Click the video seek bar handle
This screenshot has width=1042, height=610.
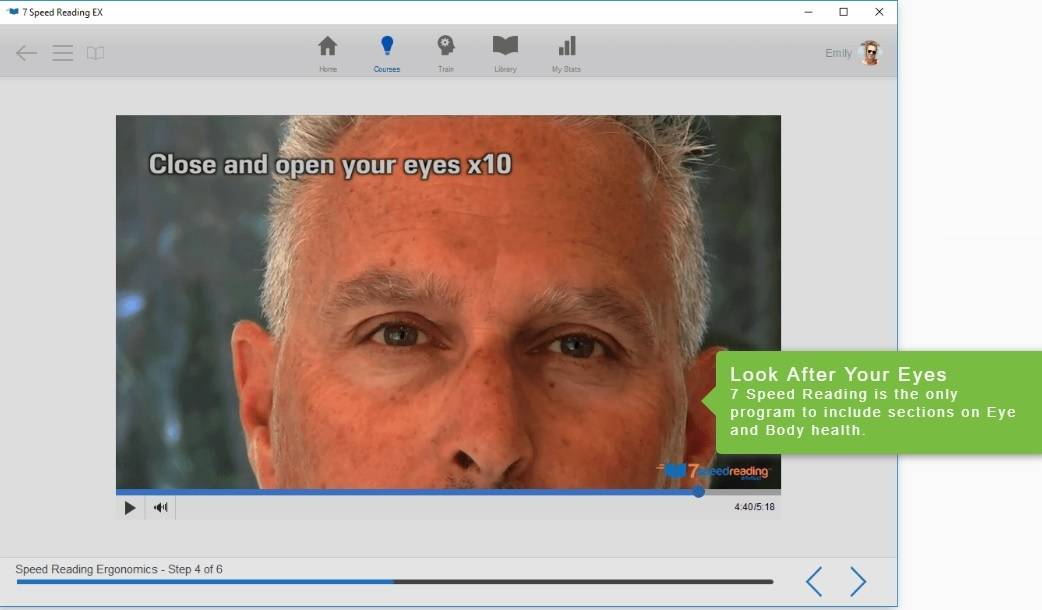click(x=698, y=492)
